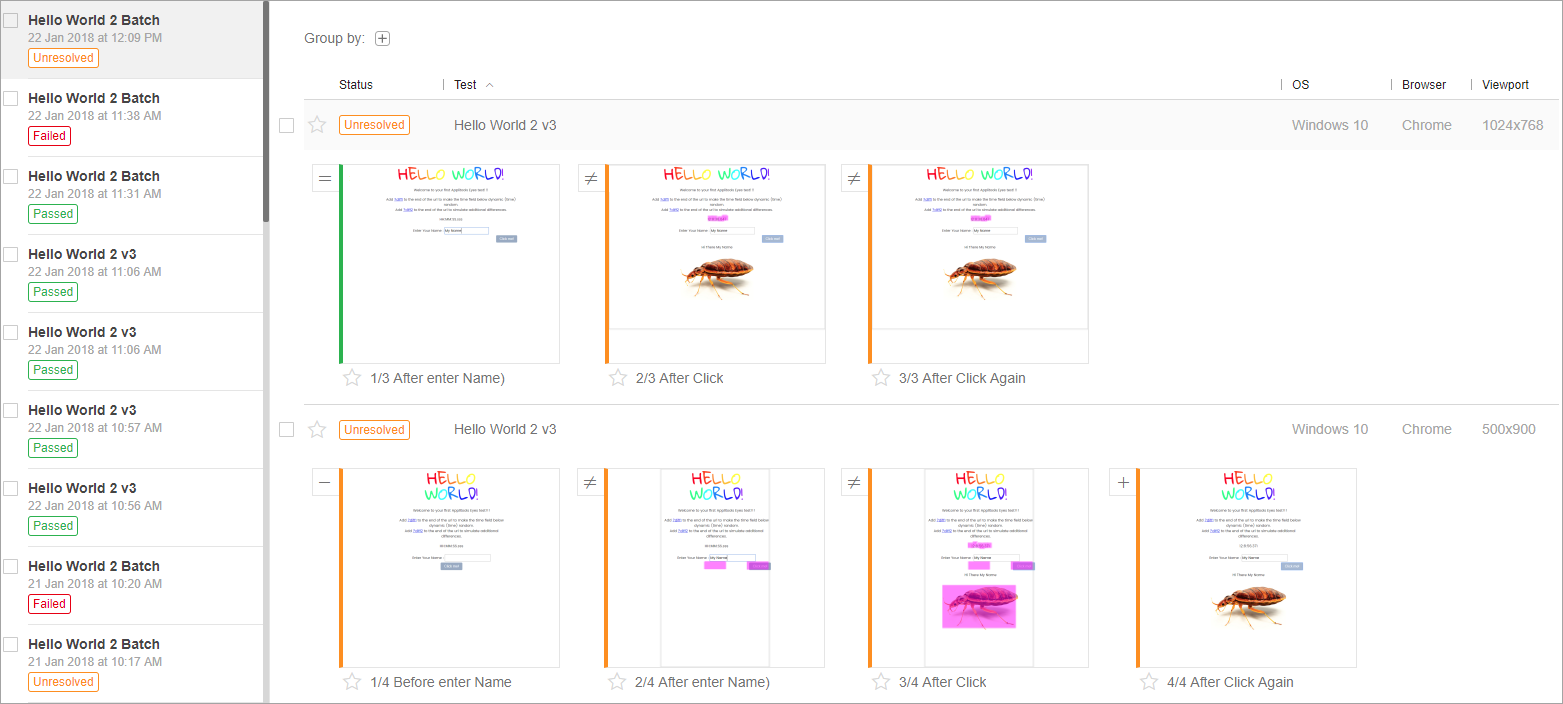The height and width of the screenshot is (704, 1563).
Task: Open the Failed batch from 11:38 AM
Action: click(94, 98)
